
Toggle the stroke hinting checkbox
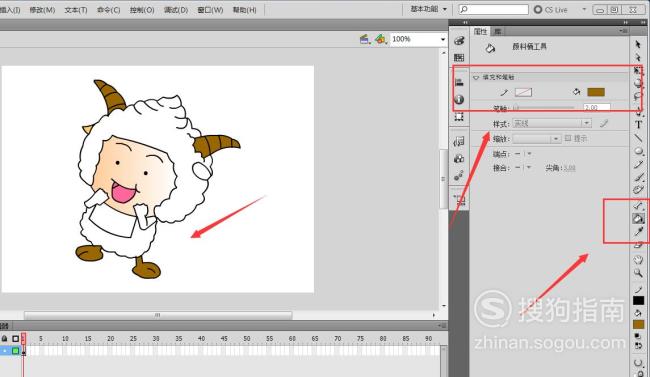coord(568,138)
